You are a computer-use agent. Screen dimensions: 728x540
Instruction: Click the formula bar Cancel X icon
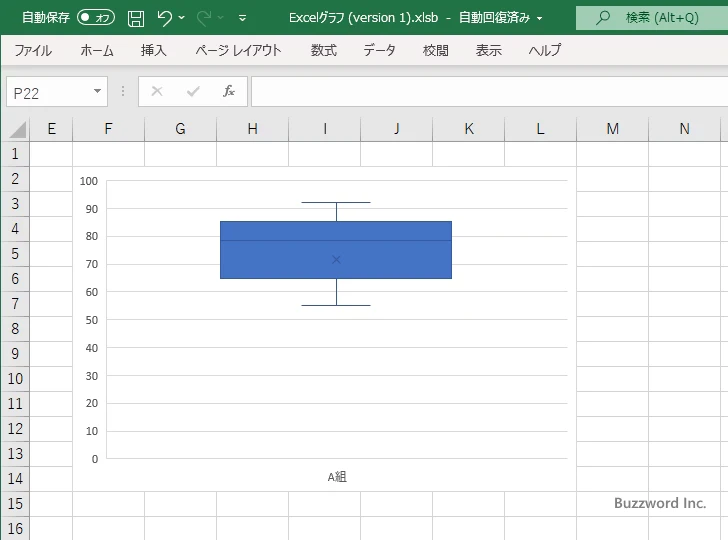pyautogui.click(x=157, y=91)
